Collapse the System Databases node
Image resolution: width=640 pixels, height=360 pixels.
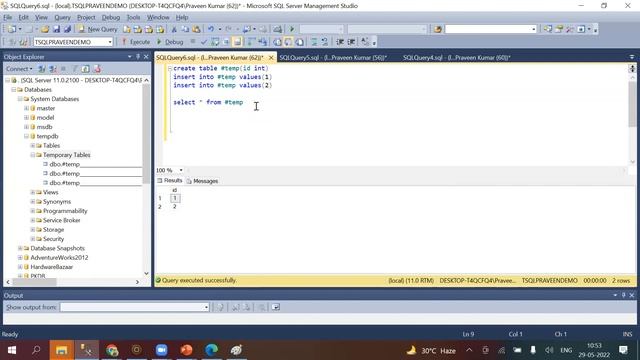20,99
